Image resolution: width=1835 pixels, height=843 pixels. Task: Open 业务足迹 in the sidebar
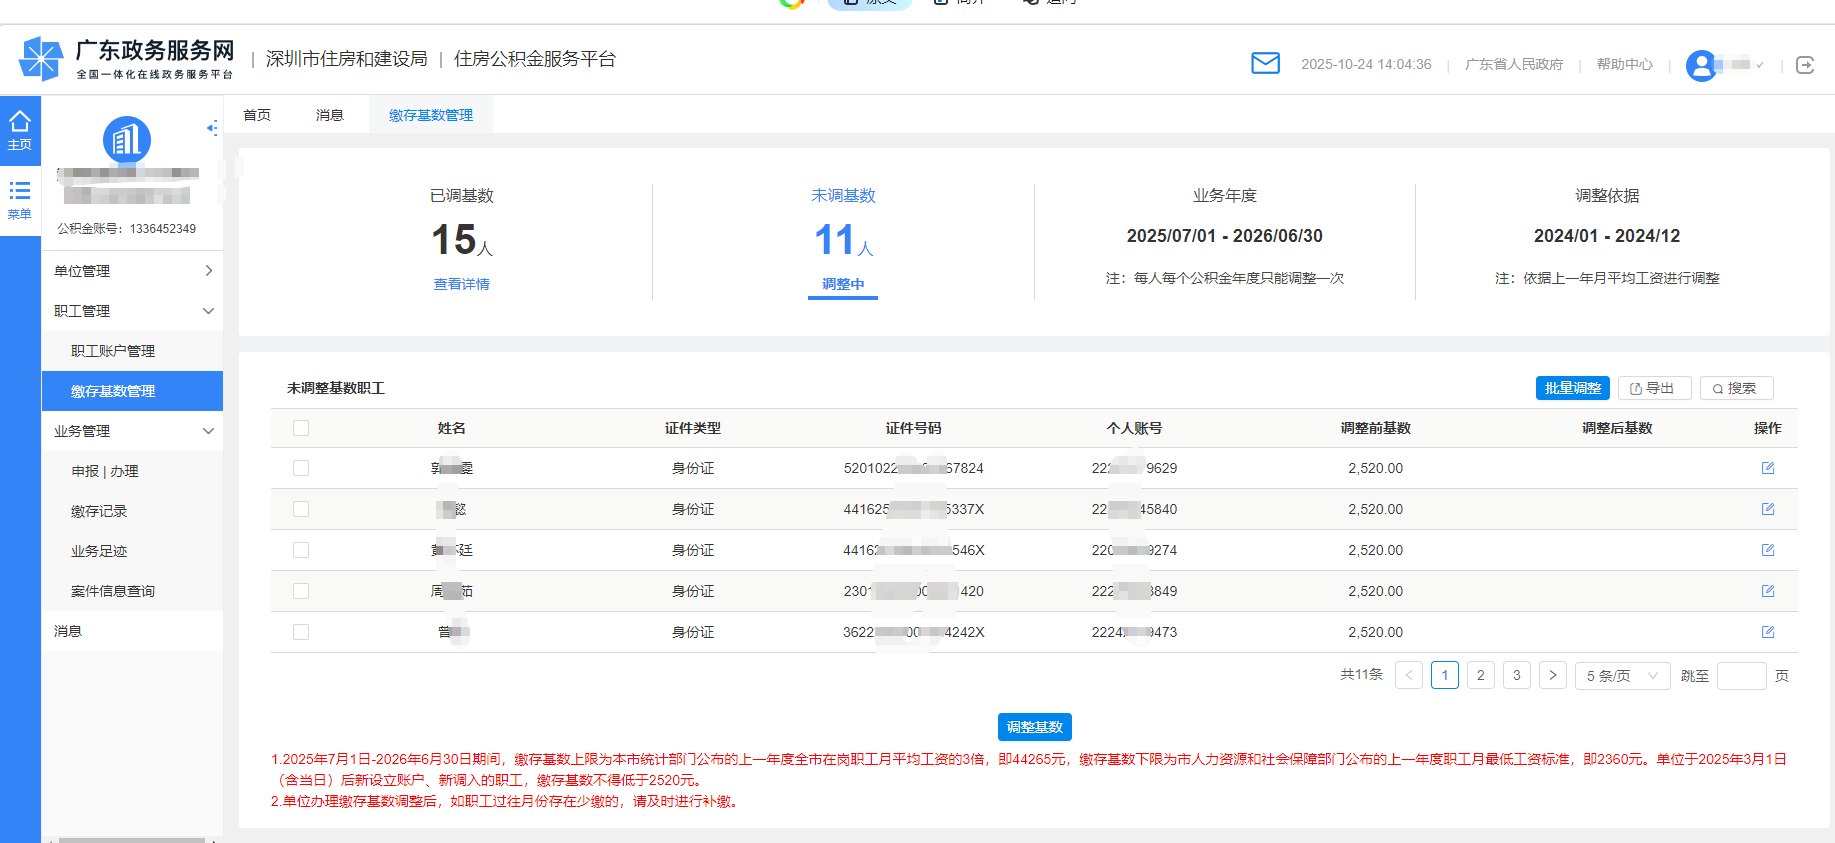point(132,551)
